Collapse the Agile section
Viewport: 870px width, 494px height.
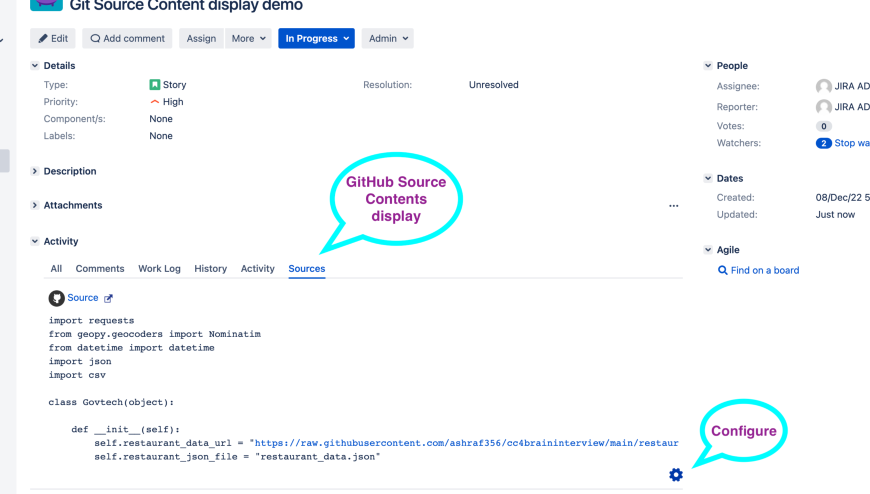point(708,250)
